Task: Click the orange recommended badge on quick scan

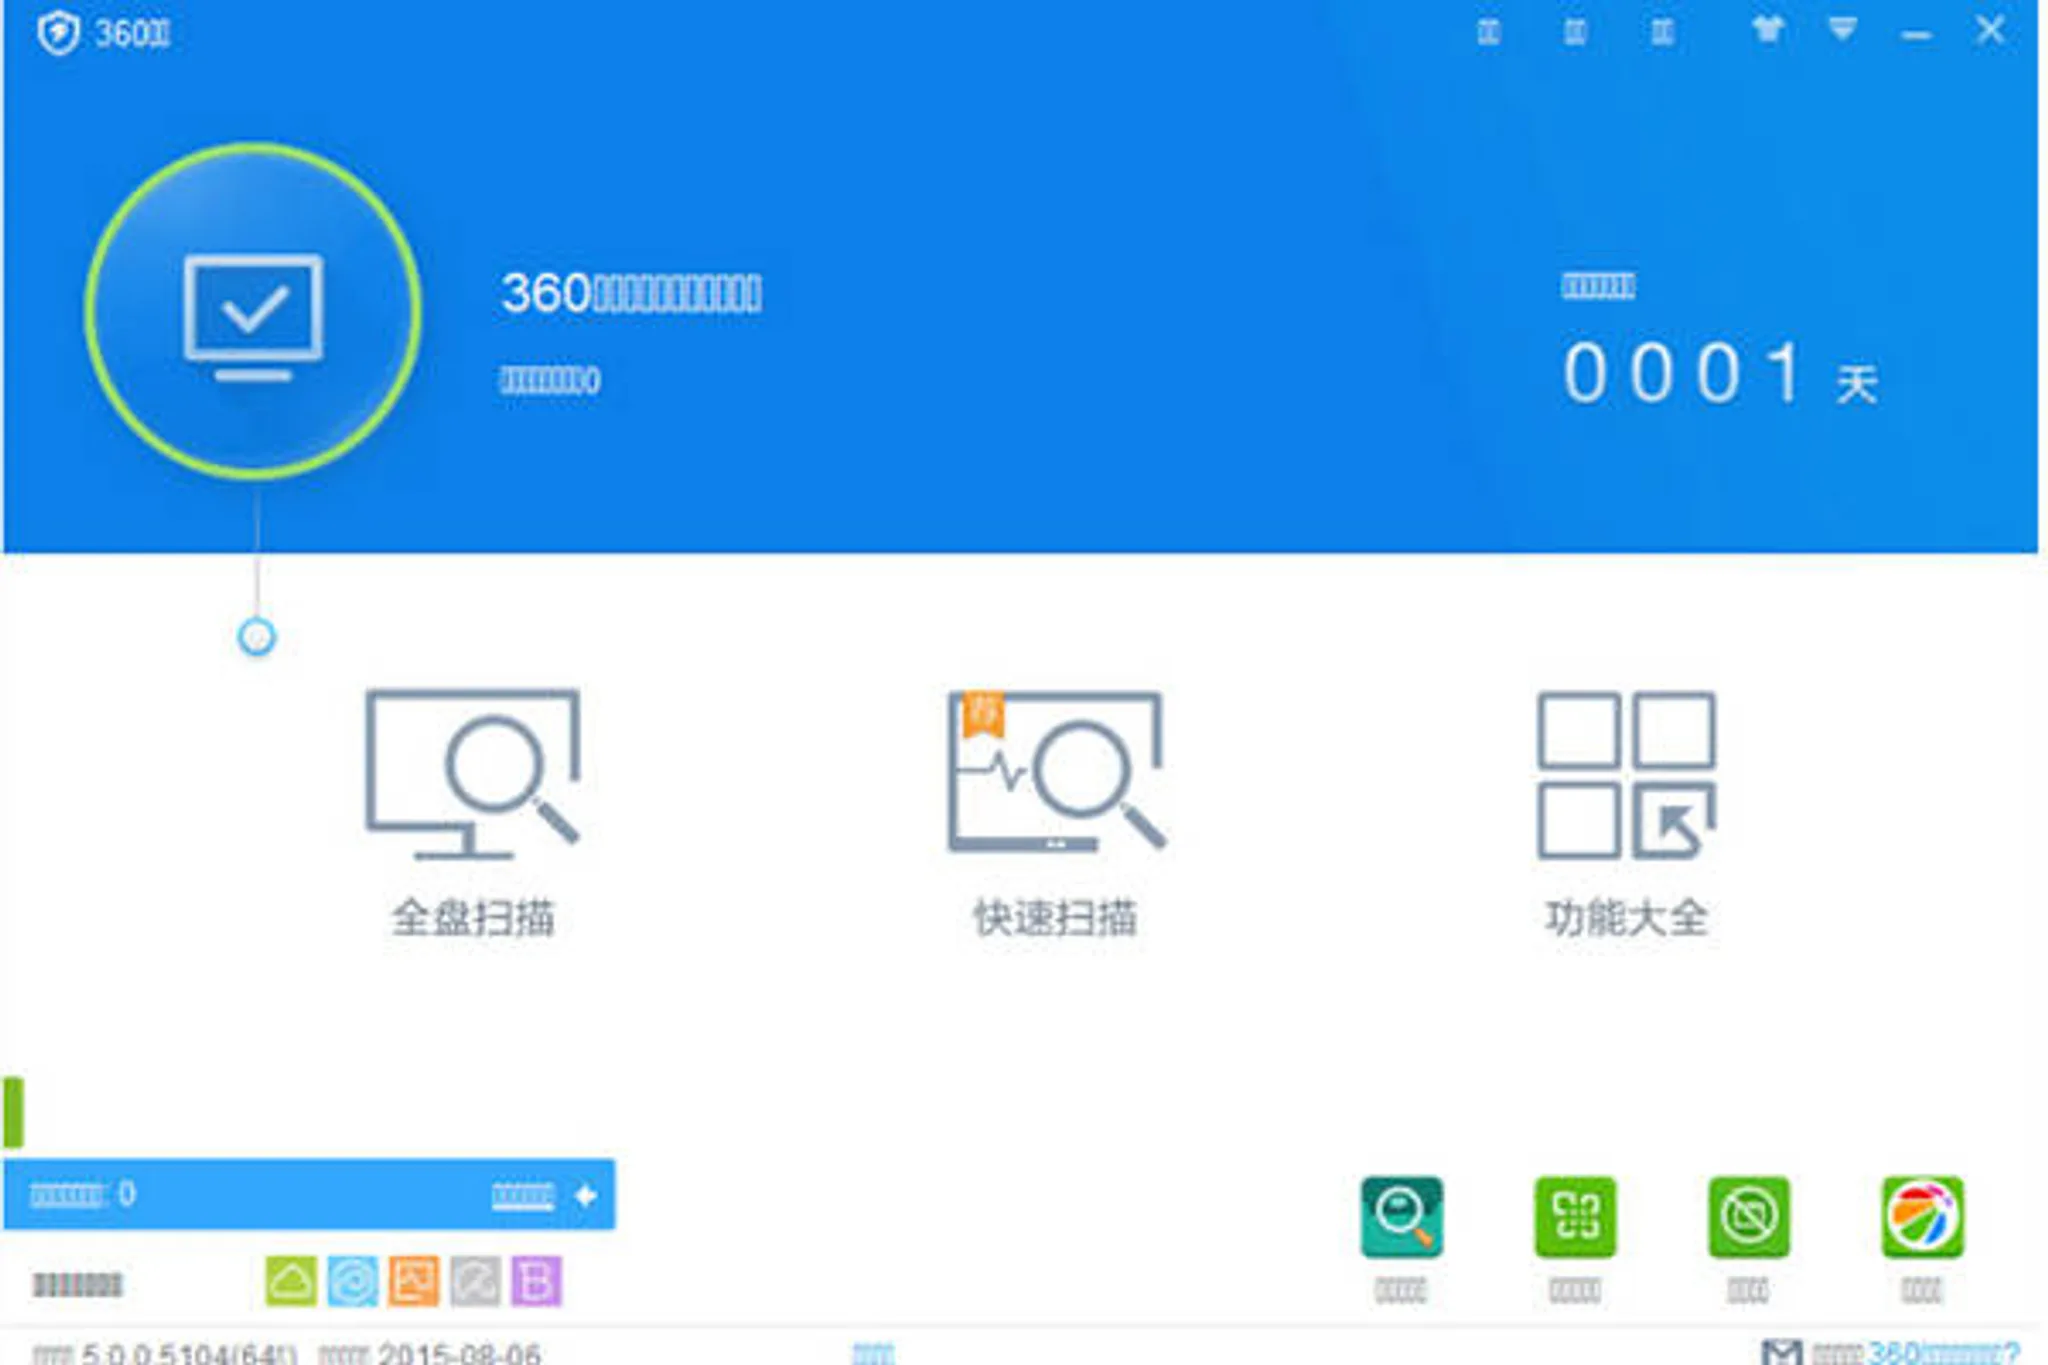Action: coord(982,713)
